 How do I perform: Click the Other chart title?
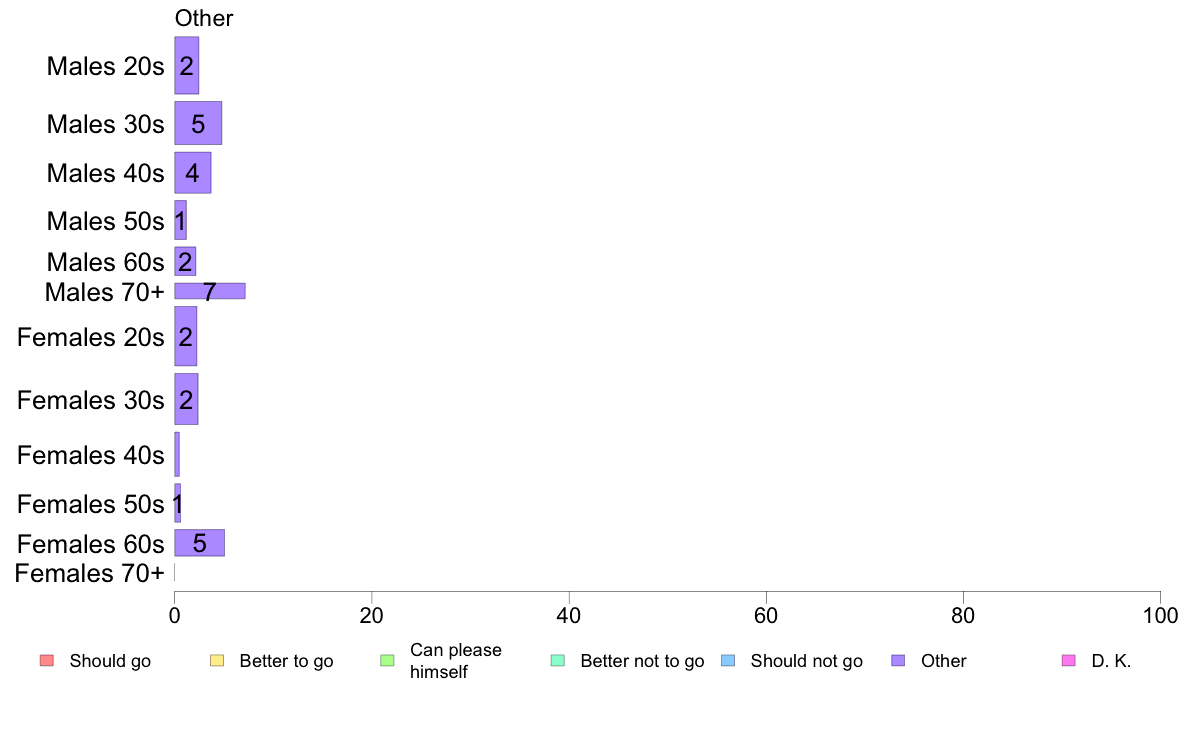[204, 18]
